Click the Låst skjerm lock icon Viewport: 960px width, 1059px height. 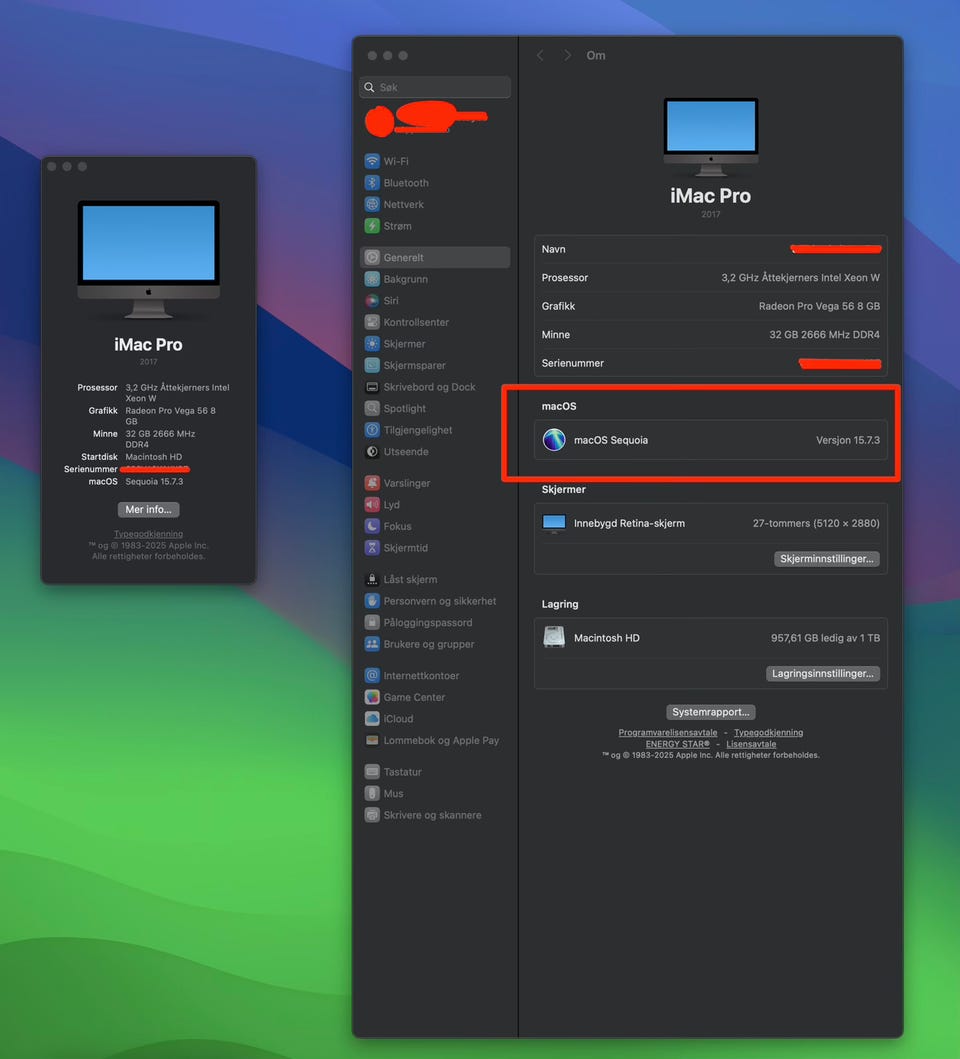372,579
